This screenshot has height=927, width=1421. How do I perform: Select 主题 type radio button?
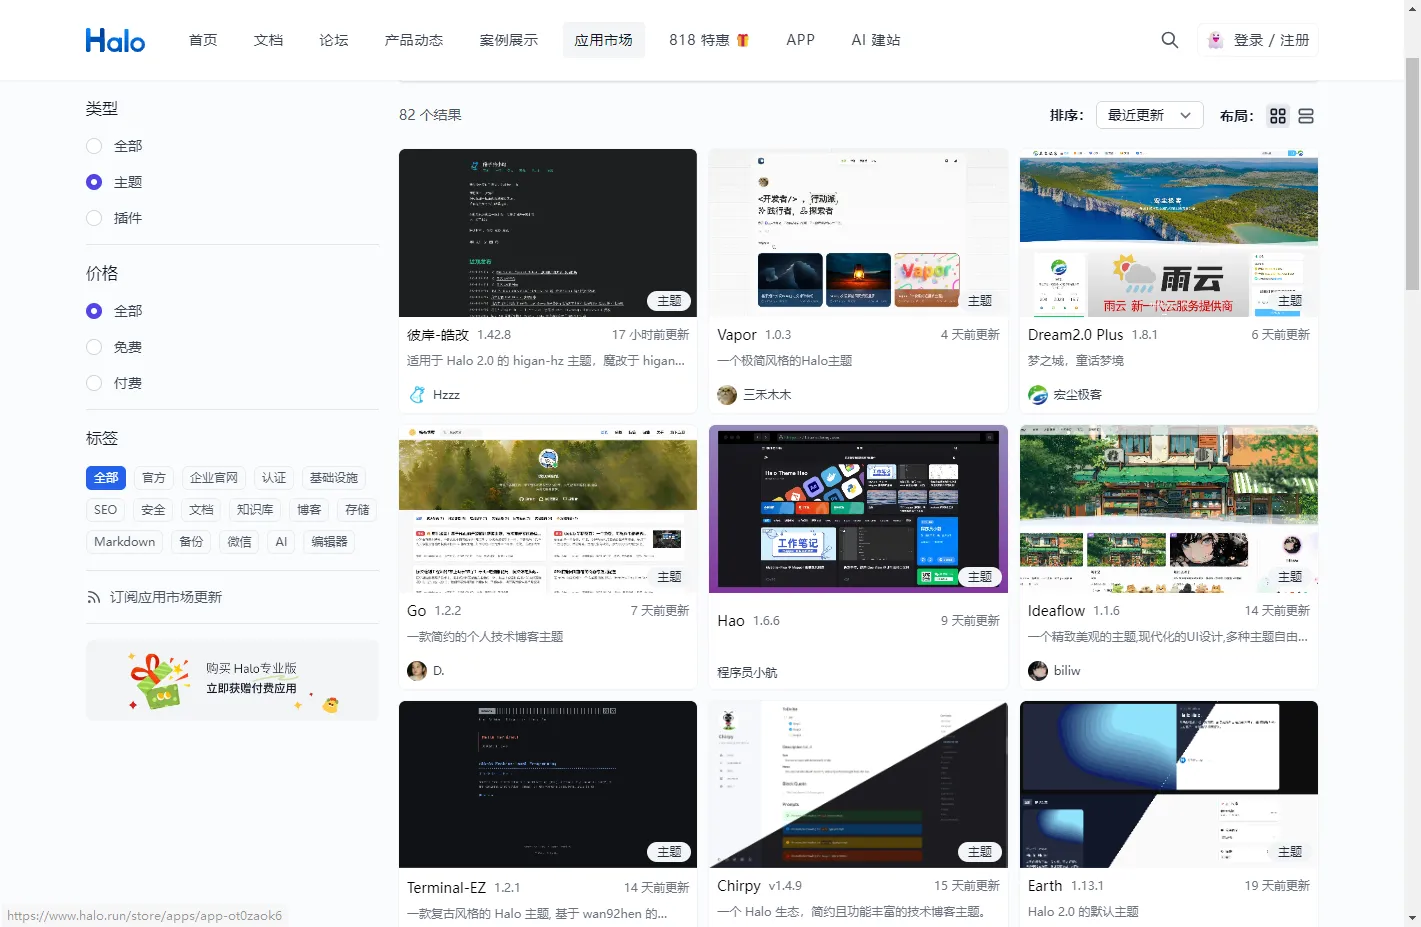click(94, 182)
